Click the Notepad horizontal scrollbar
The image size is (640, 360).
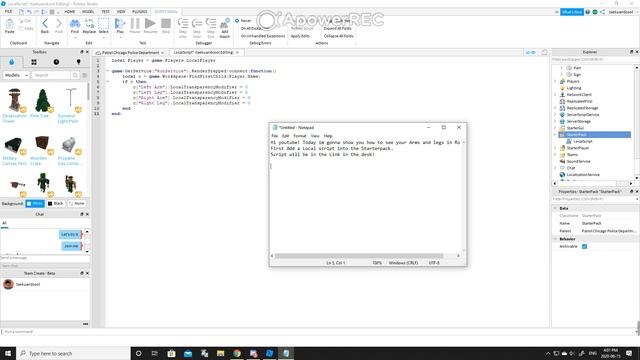pyautogui.click(x=359, y=256)
